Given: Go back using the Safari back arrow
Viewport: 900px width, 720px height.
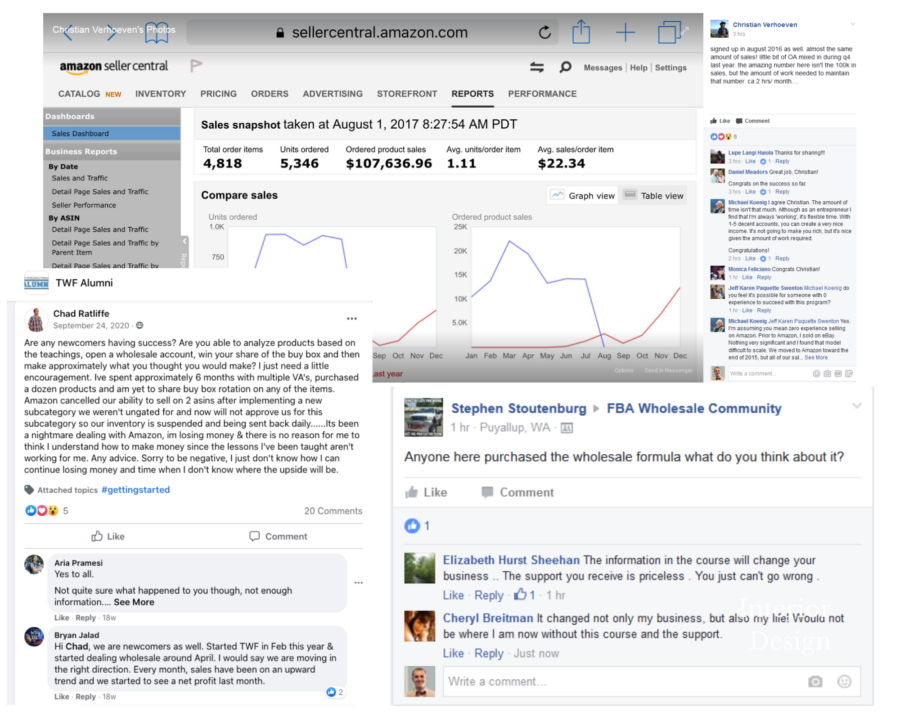Looking at the screenshot, I should coord(68,33).
